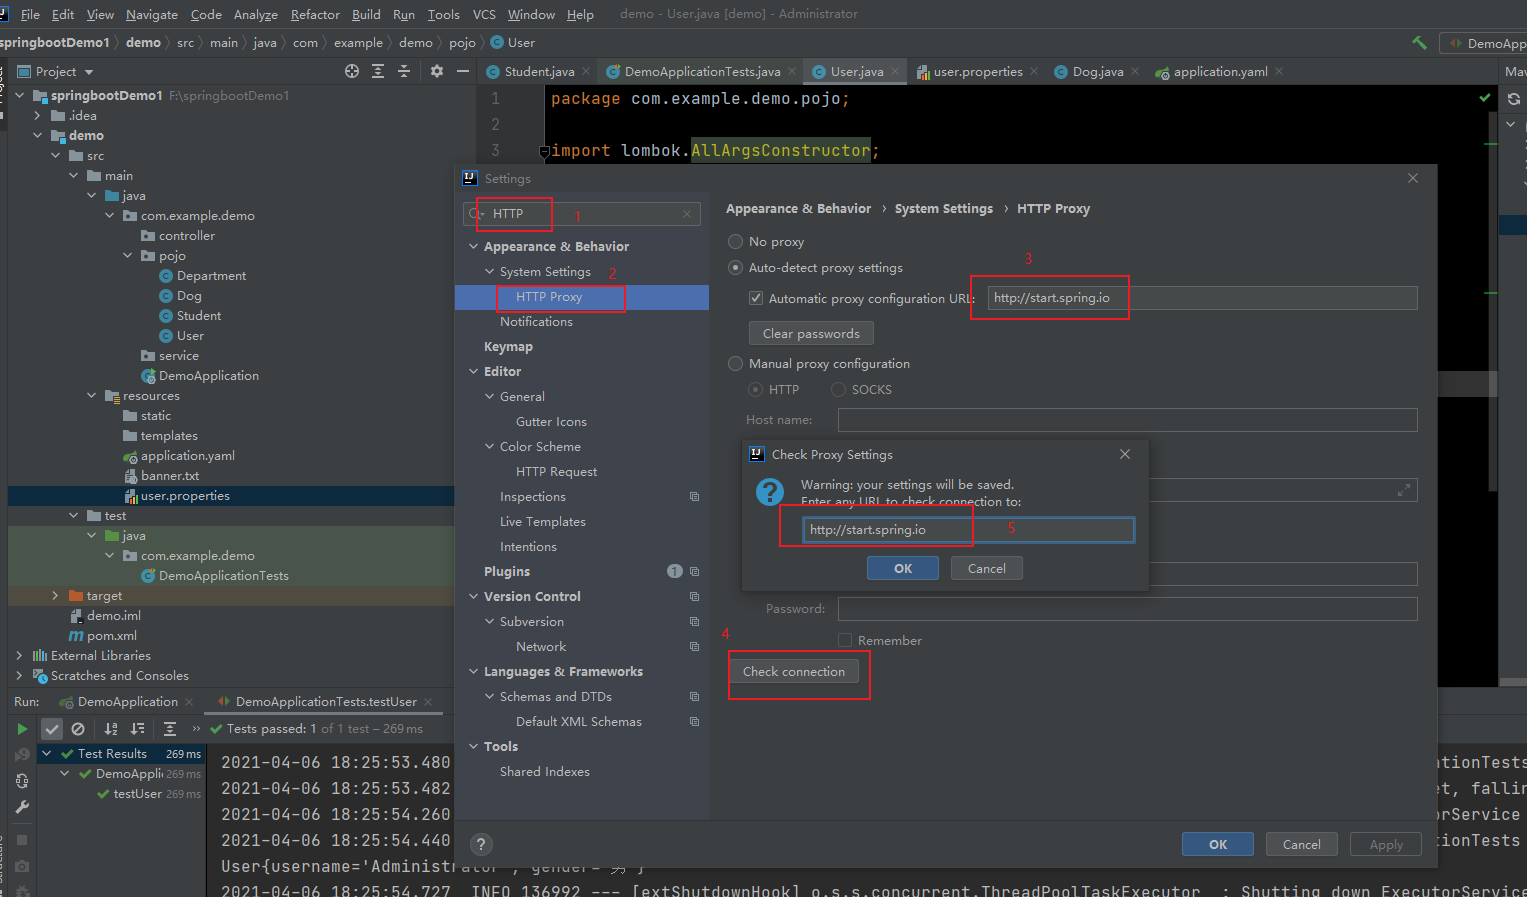Tick the Remember password checkbox
This screenshot has width=1527, height=897.
(x=845, y=640)
